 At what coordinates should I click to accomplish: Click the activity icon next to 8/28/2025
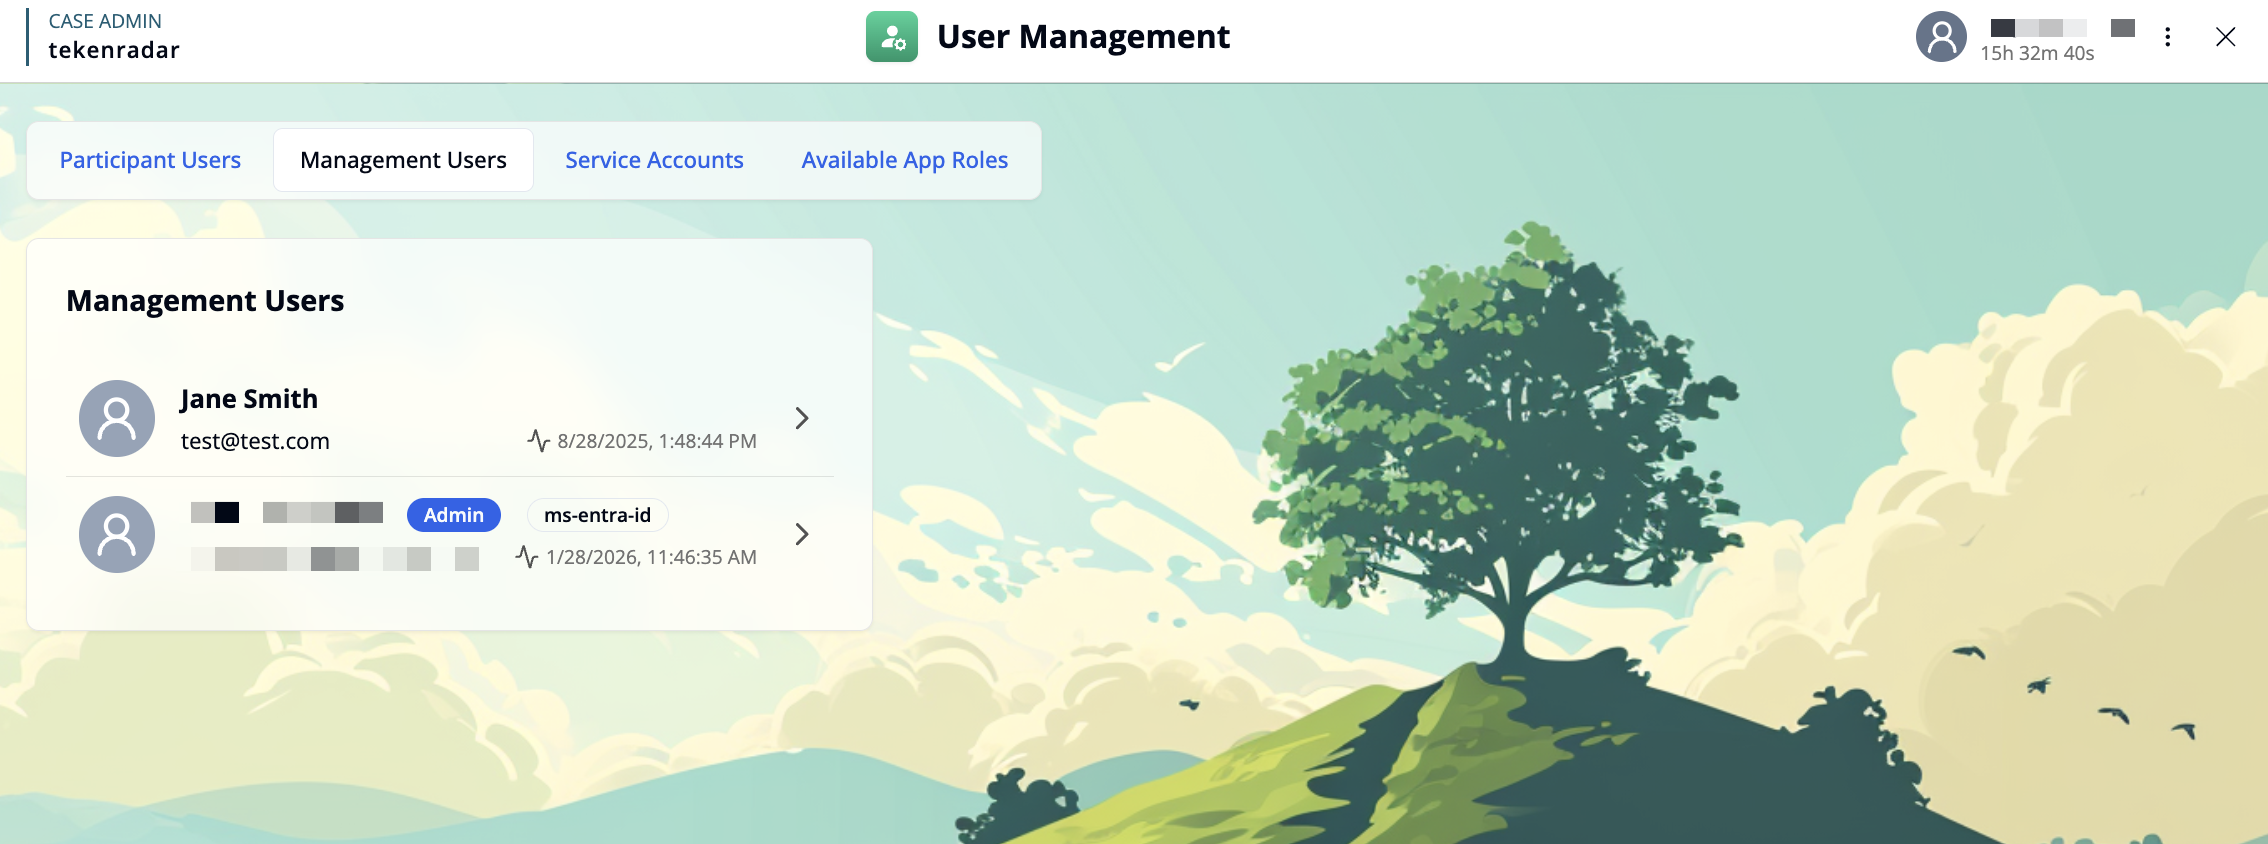point(538,441)
